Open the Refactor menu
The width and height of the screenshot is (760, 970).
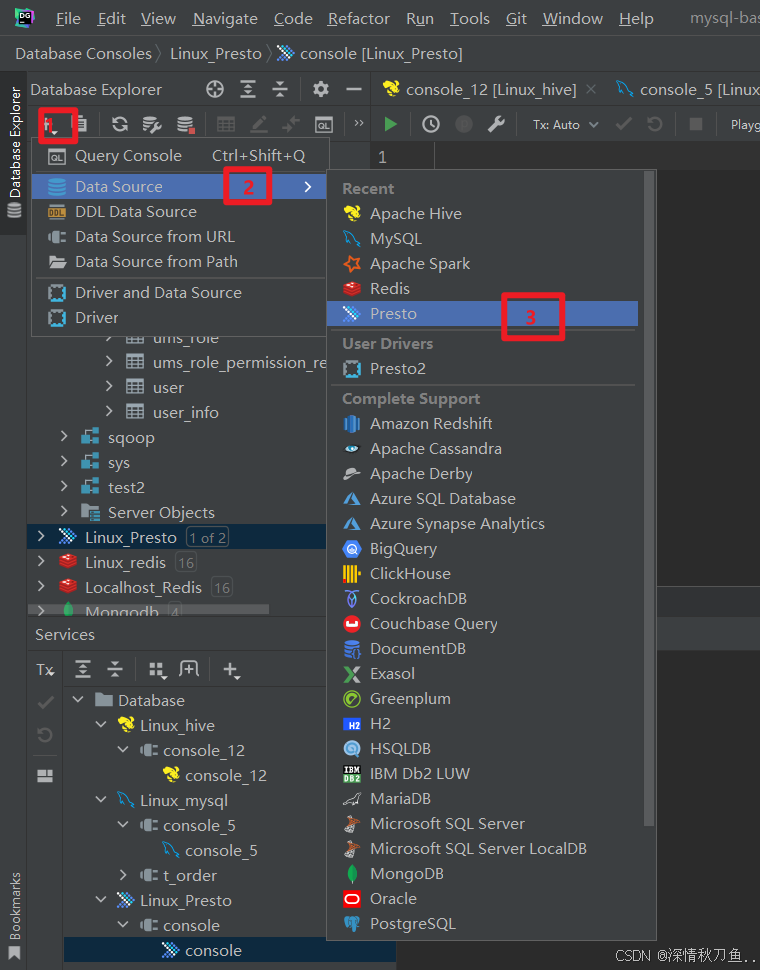(x=359, y=19)
